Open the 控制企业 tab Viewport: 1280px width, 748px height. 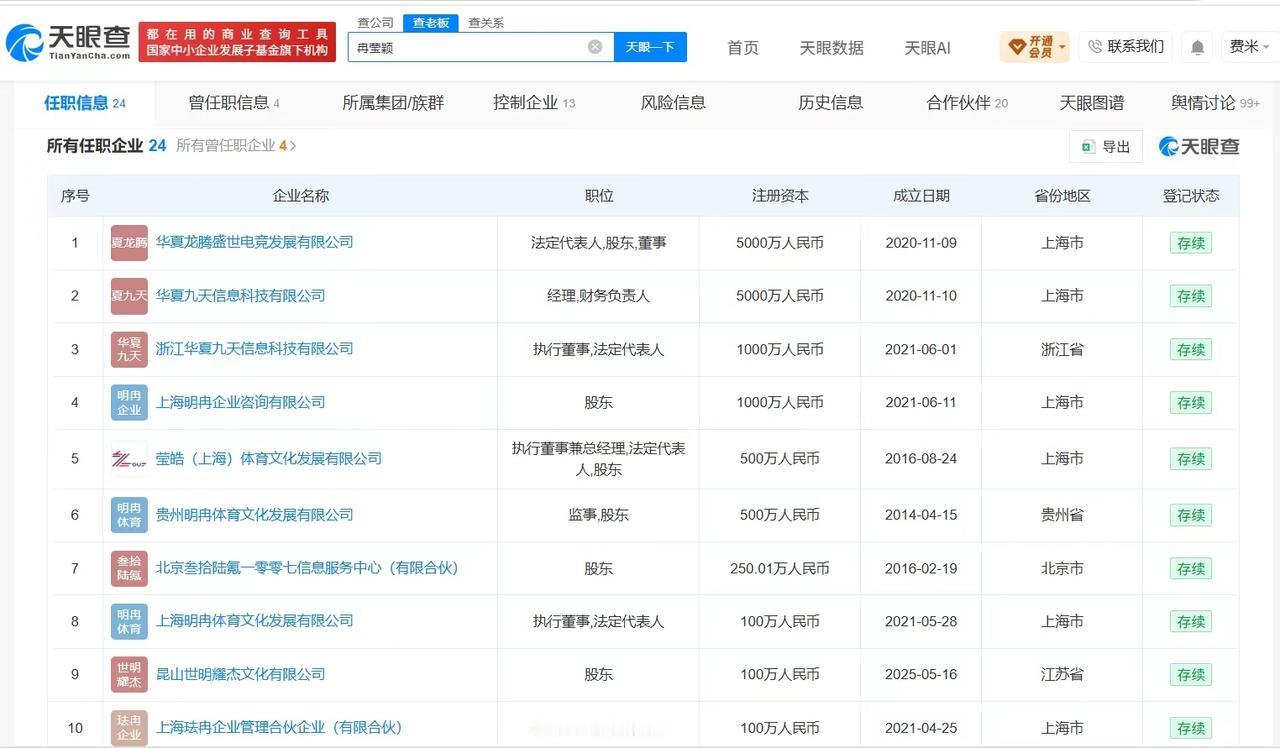tap(534, 103)
